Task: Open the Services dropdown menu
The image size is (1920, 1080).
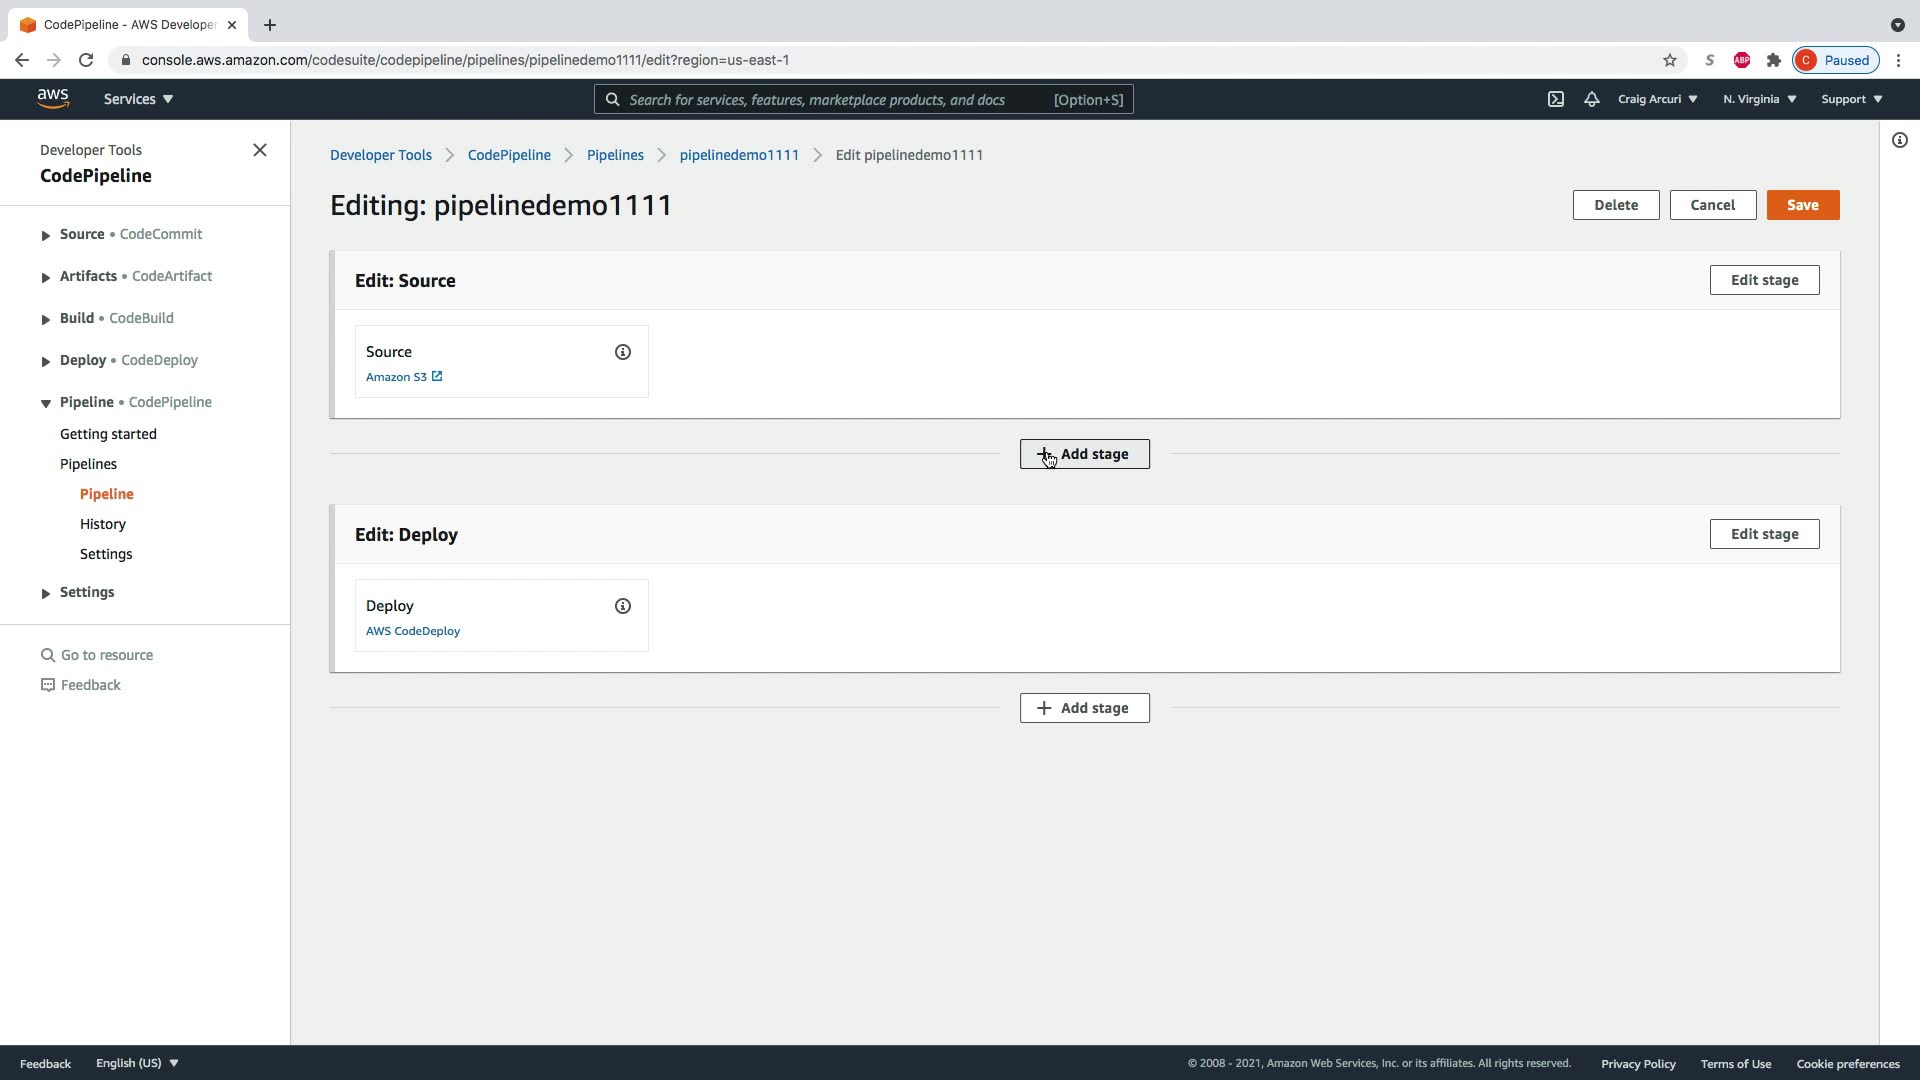Action: [x=138, y=99]
